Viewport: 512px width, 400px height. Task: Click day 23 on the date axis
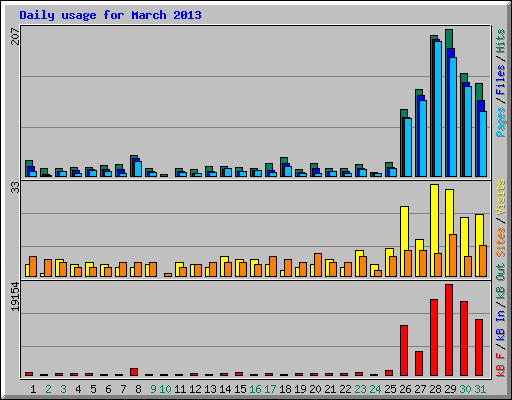(x=360, y=389)
